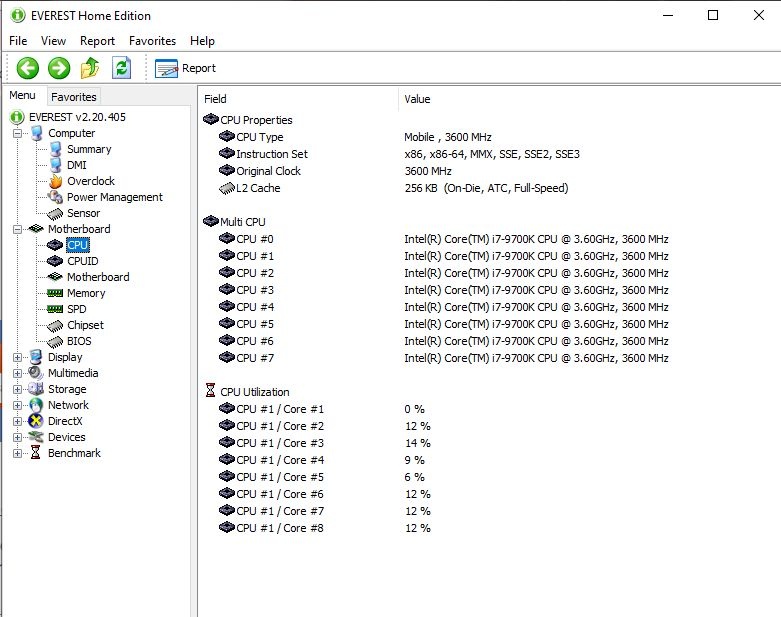Open the View menu

(53, 41)
